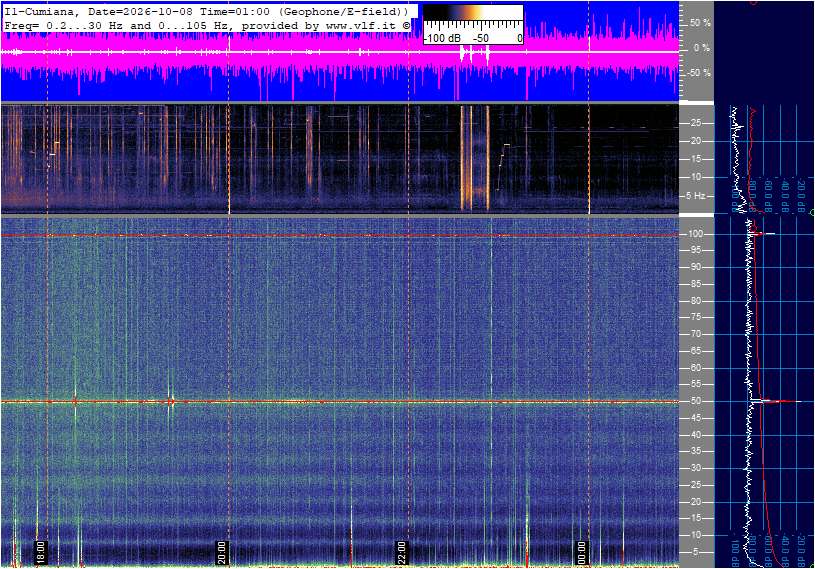Click the 60 frequency axis label
This screenshot has width=815, height=569.
click(695, 368)
